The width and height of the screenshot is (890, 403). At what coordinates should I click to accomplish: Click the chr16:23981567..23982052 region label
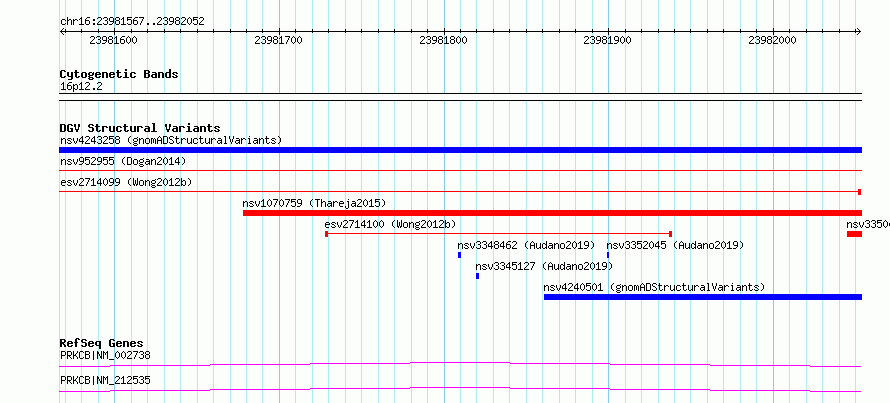click(132, 22)
